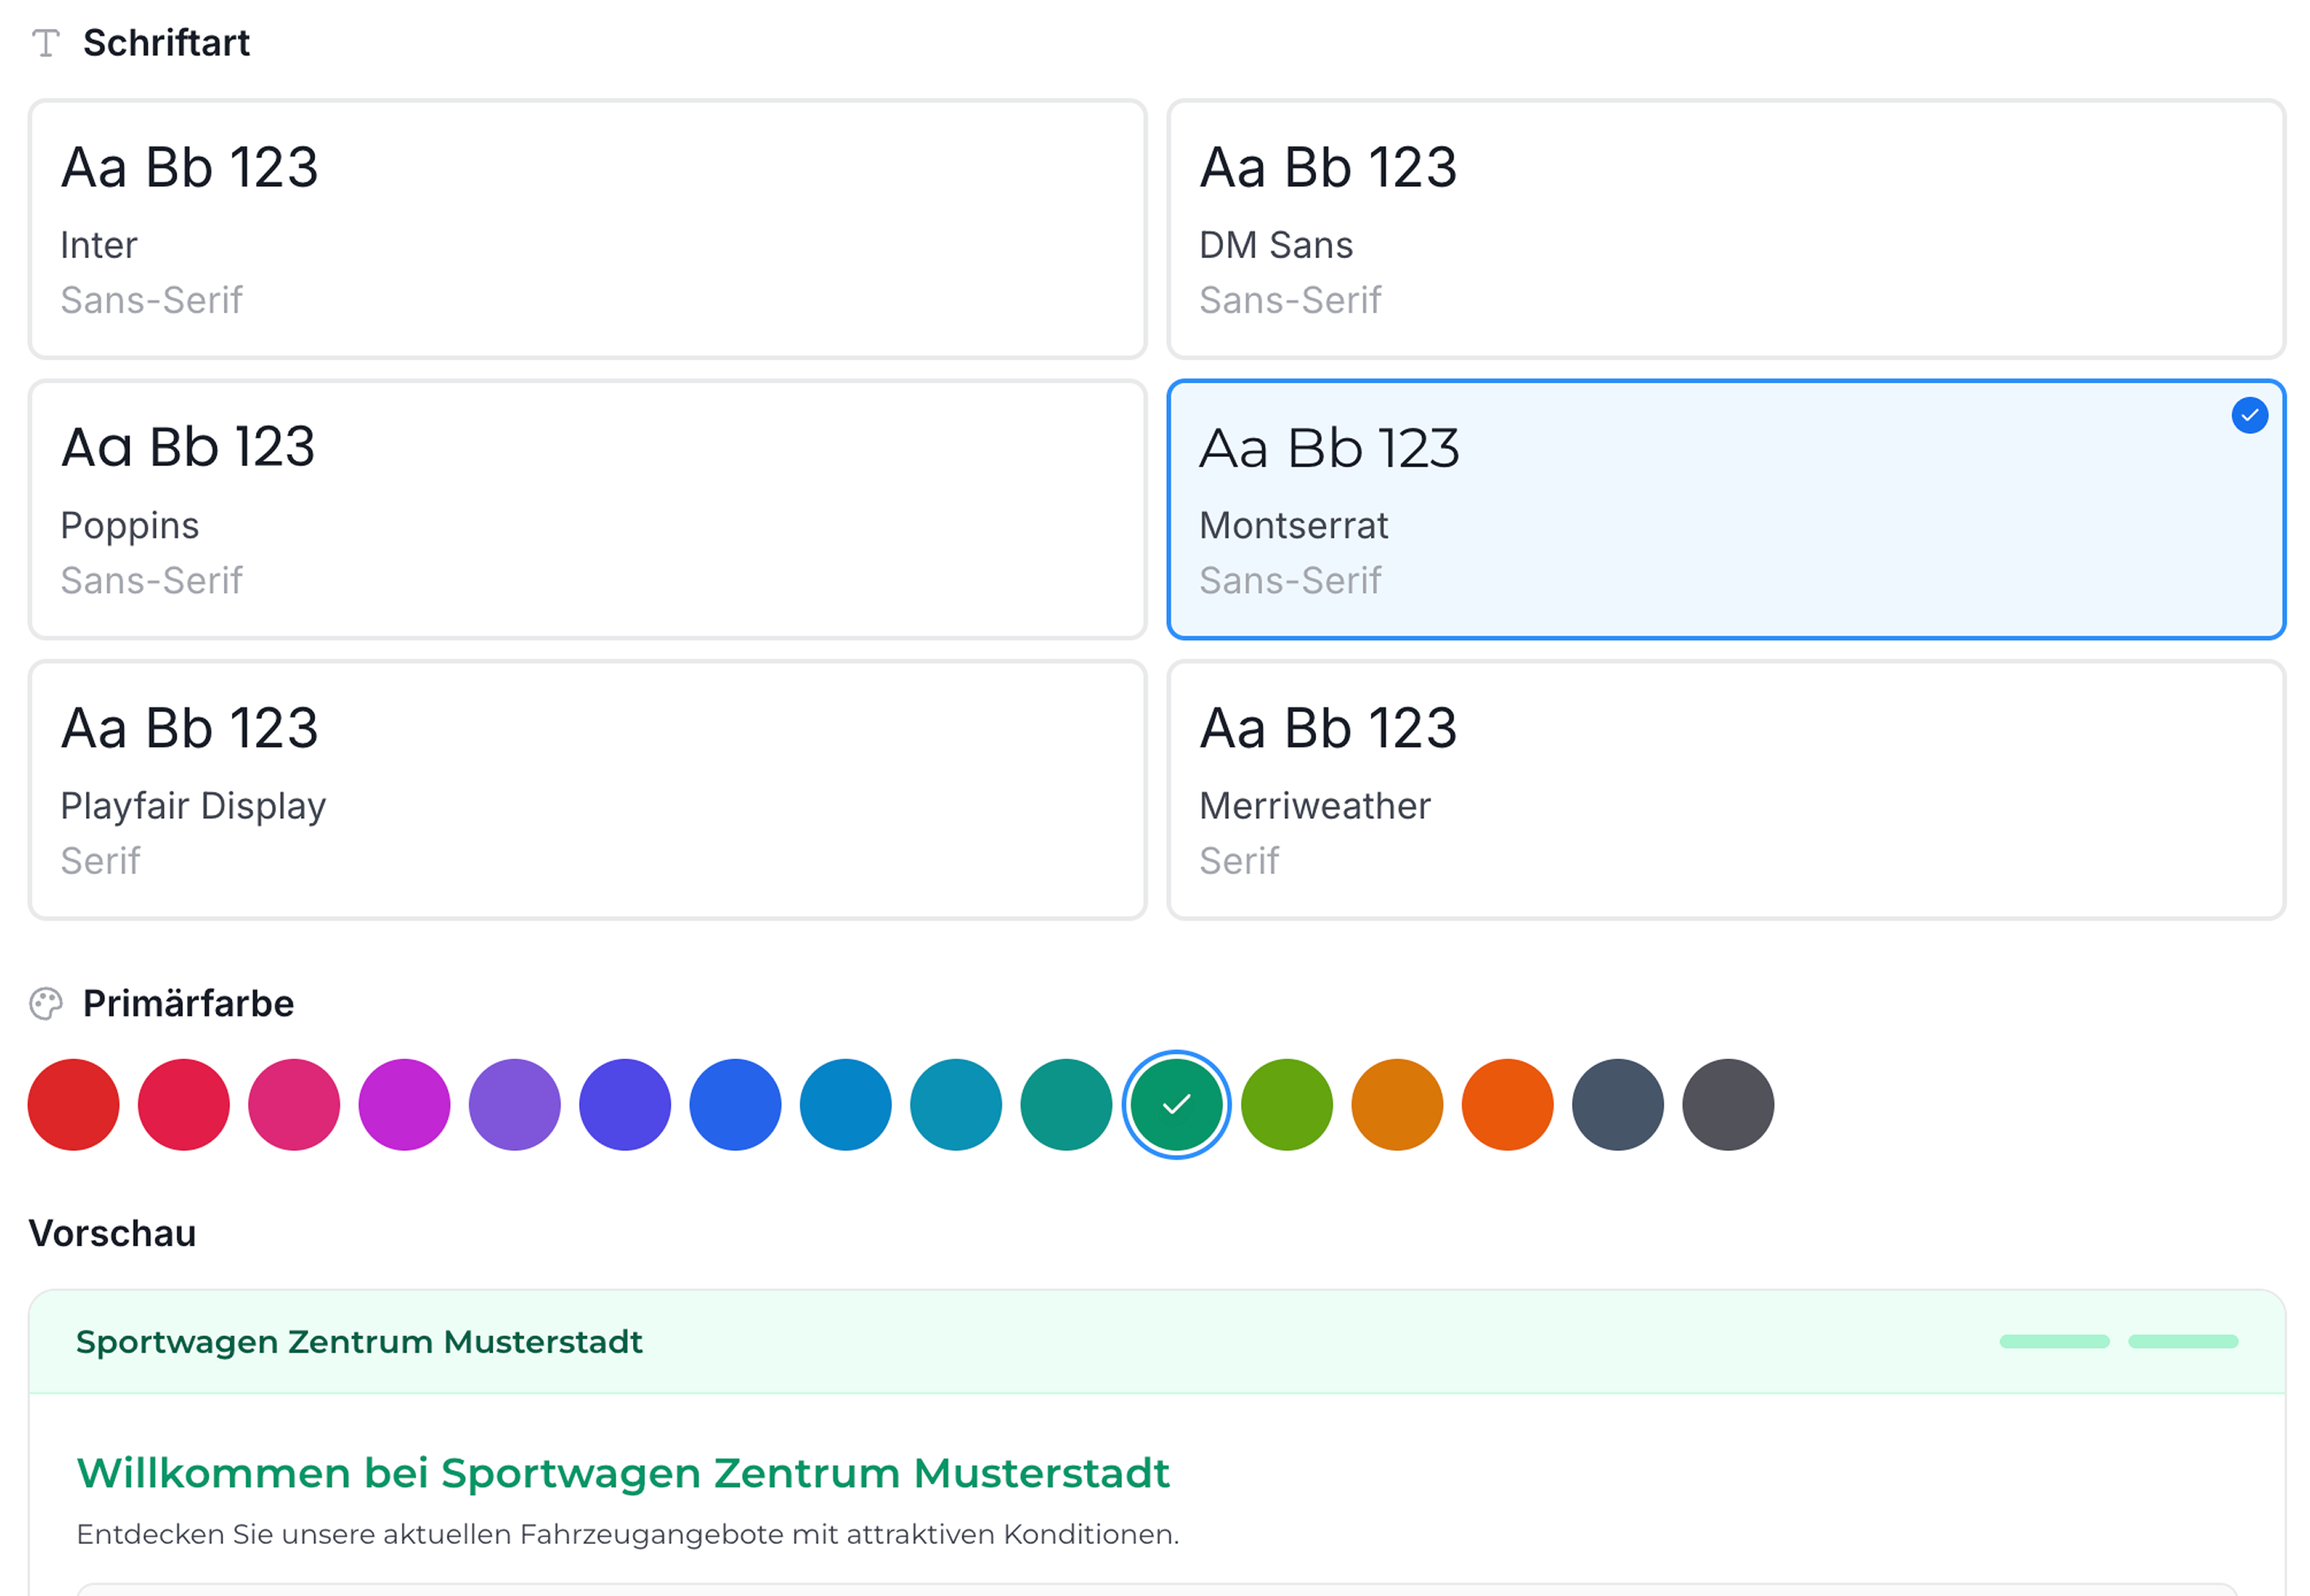
Task: Select the magenta color swatch
Action: (x=404, y=1105)
